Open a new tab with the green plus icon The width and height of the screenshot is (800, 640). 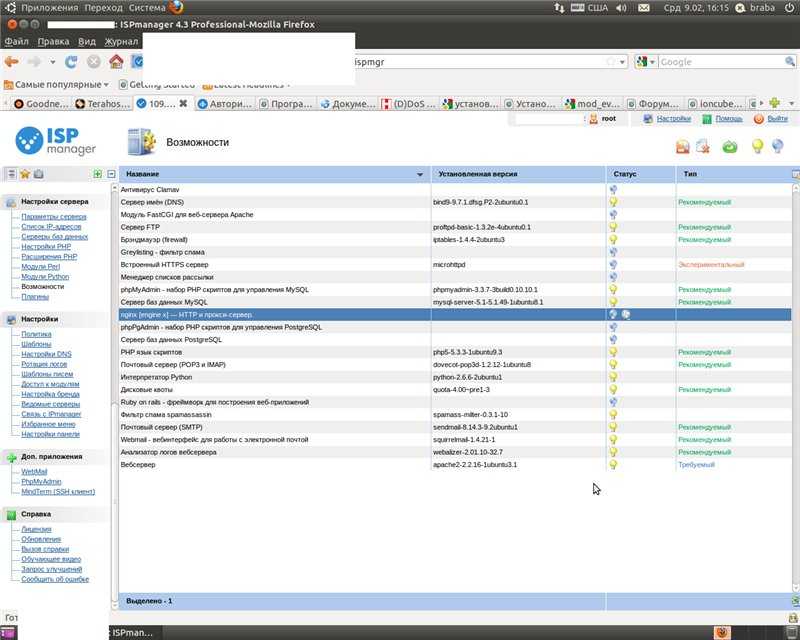(775, 103)
